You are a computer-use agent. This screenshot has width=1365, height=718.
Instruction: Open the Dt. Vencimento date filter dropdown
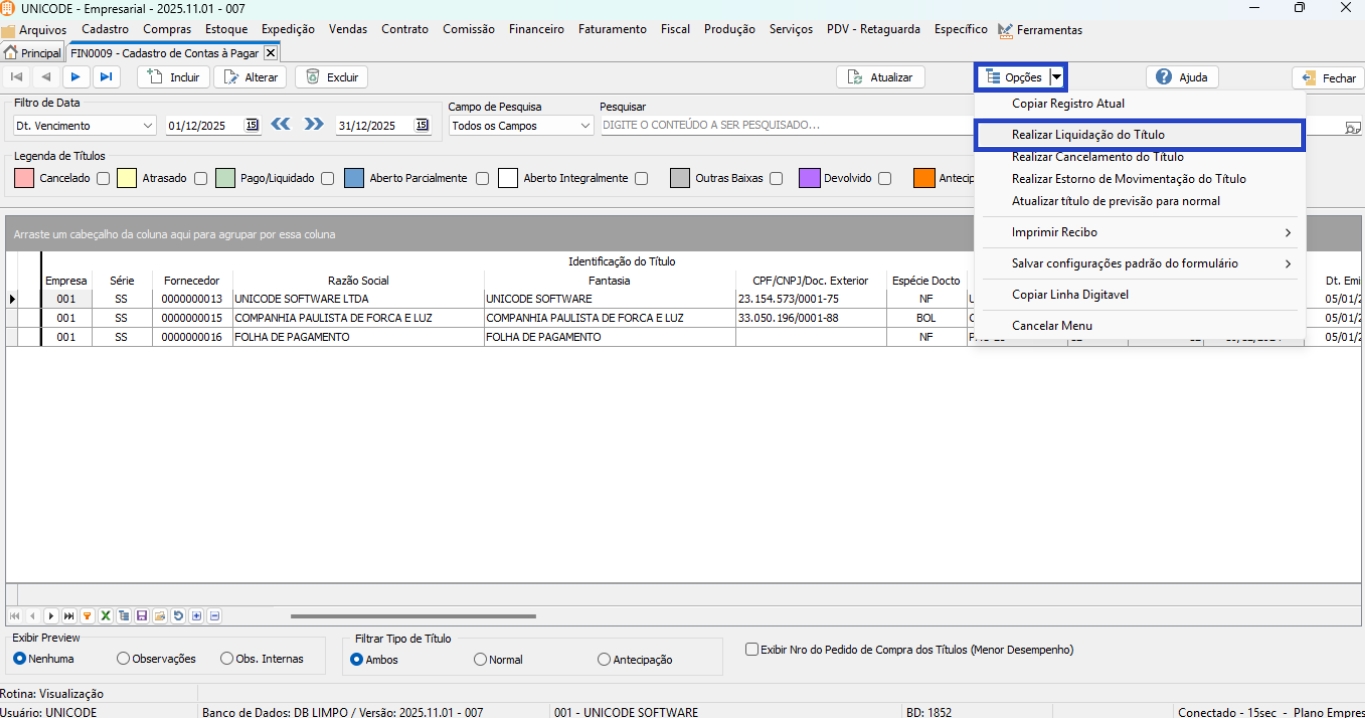pyautogui.click(x=148, y=126)
